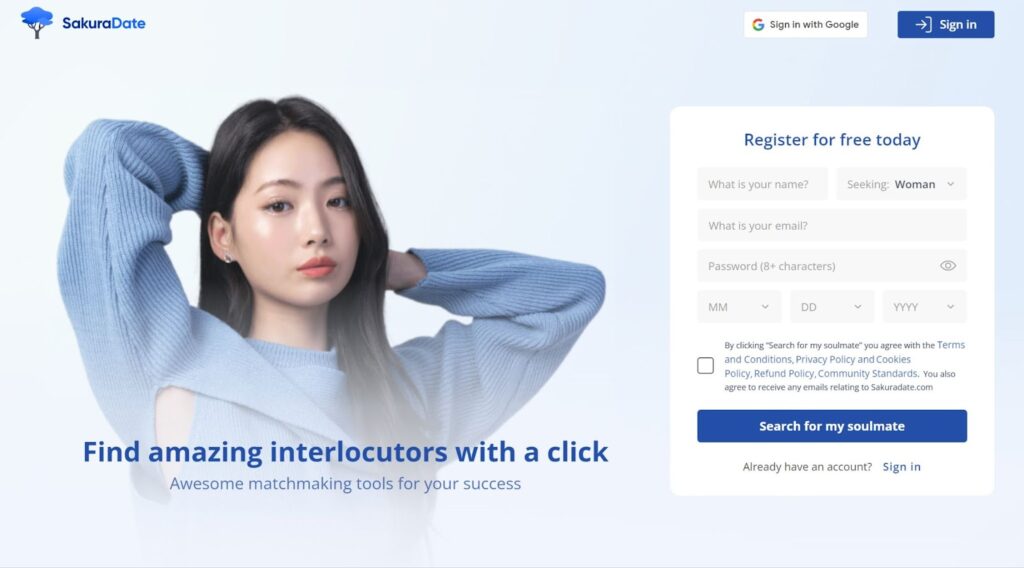
Task: Click Search for my soulmate button
Action: (832, 426)
